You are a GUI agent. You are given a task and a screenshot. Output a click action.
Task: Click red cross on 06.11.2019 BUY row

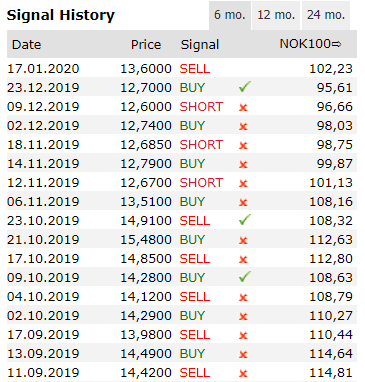point(243,202)
